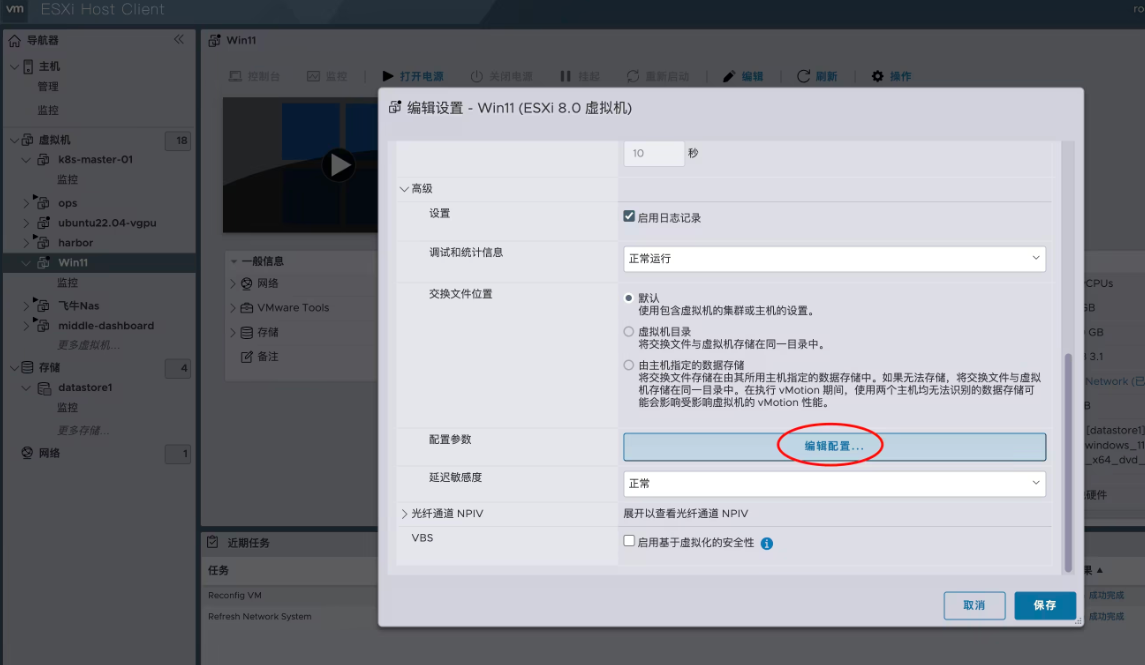Power on the VM with 打开电源

click(x=413, y=76)
